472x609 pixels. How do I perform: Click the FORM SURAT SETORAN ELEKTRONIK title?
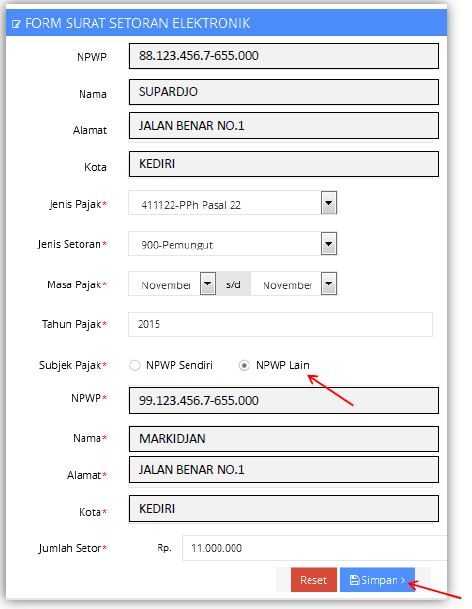pos(138,23)
